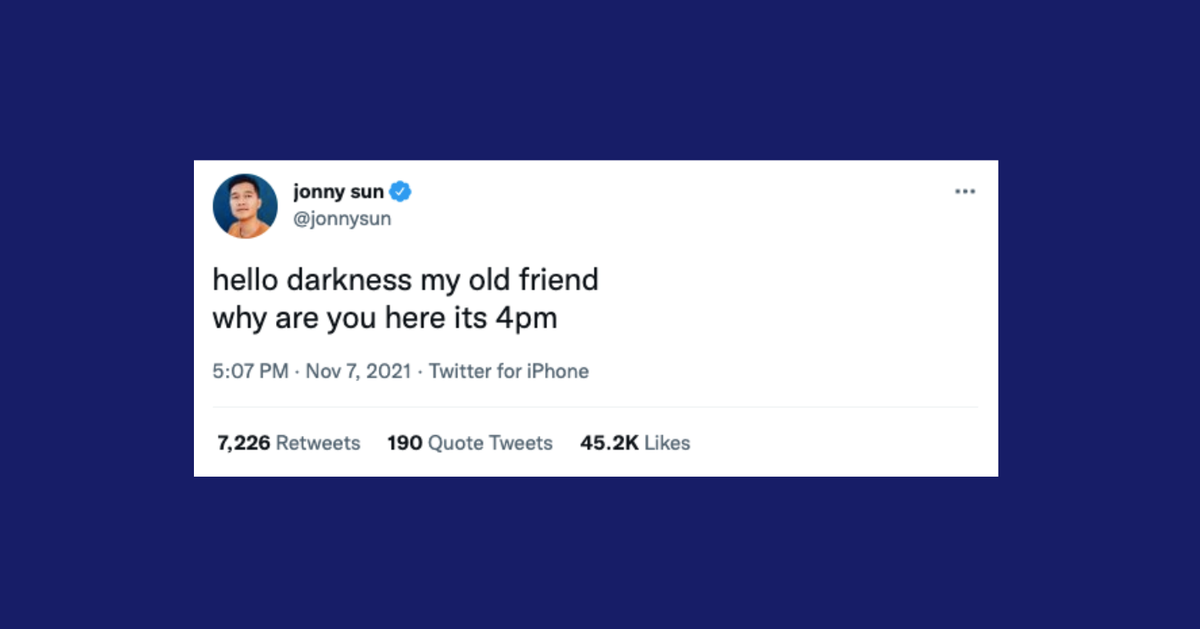Click the @jonnysun username handle
The height and width of the screenshot is (629, 1200).
[344, 218]
